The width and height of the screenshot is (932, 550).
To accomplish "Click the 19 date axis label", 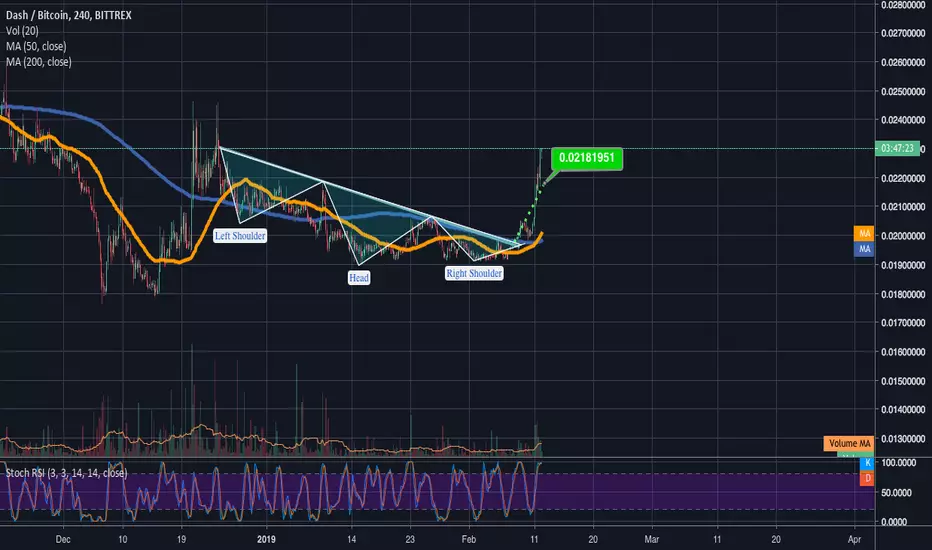I will tap(181, 539).
